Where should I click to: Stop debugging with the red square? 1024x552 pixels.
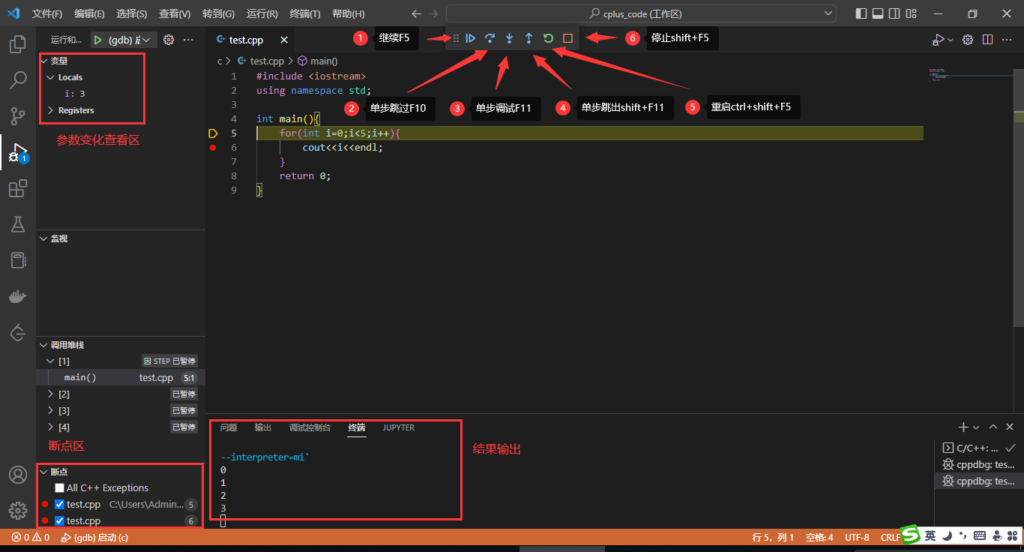click(567, 38)
